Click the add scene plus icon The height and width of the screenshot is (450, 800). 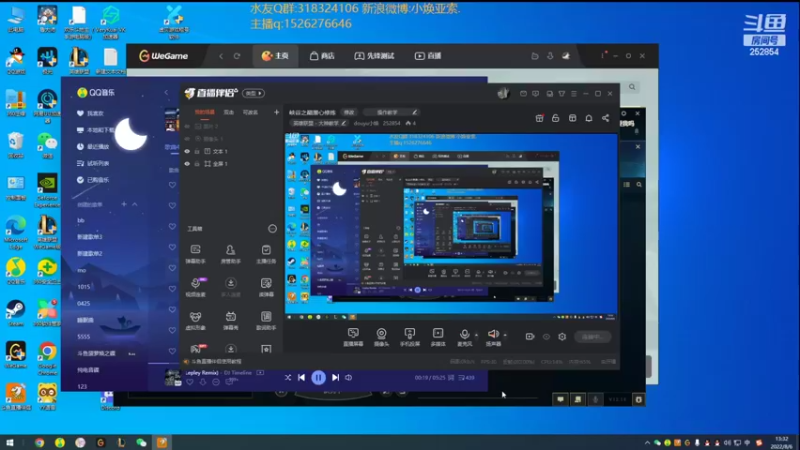tap(276, 112)
